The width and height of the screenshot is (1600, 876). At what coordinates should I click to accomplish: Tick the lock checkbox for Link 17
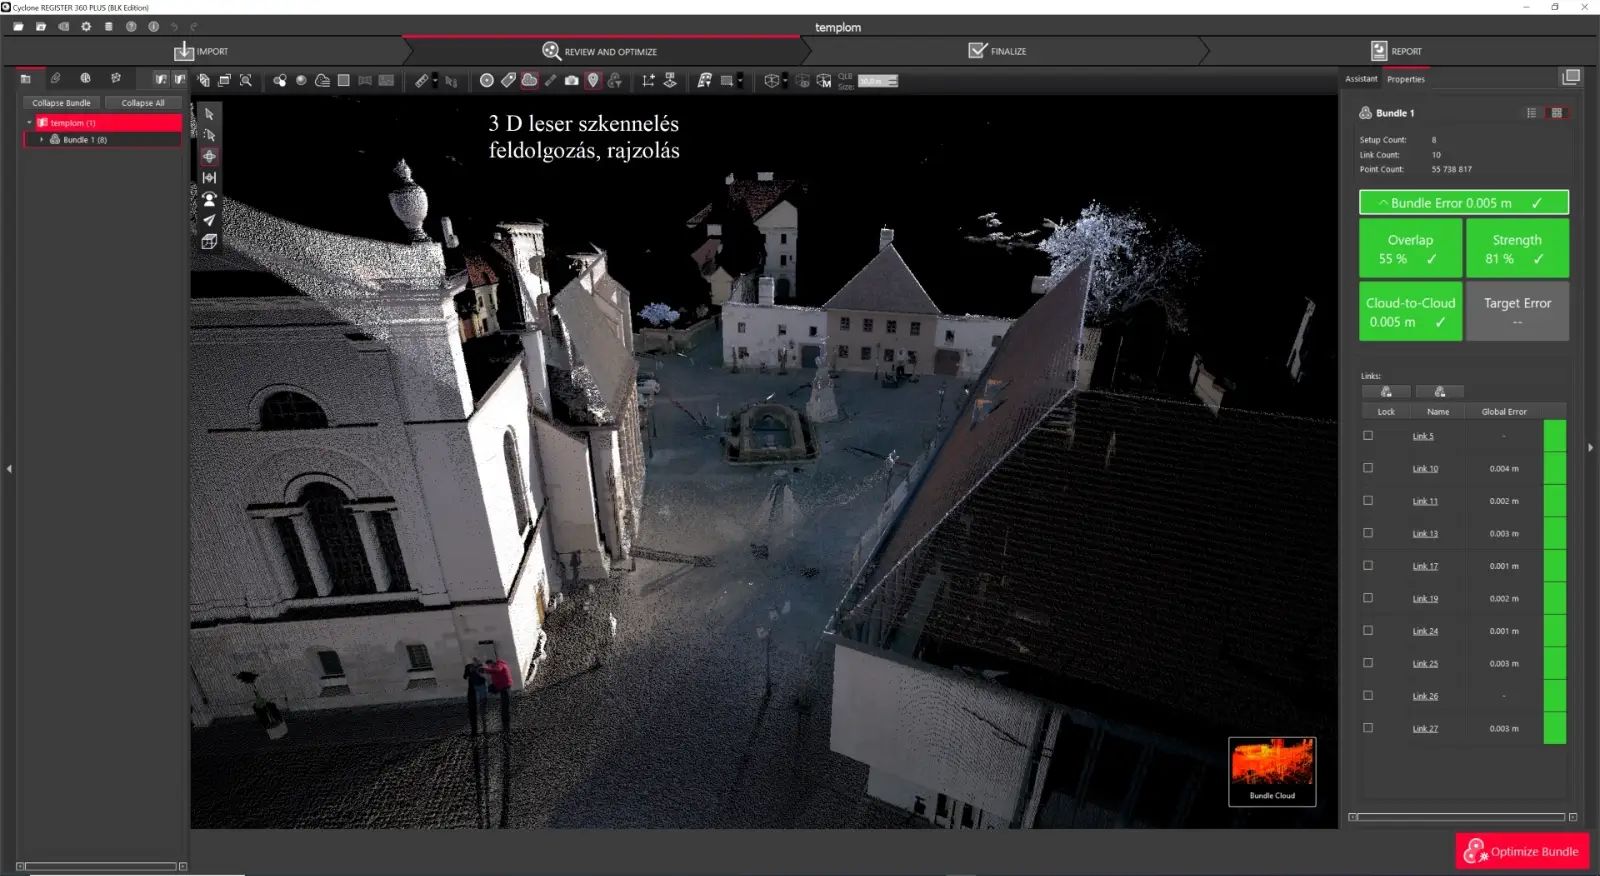click(1368, 566)
